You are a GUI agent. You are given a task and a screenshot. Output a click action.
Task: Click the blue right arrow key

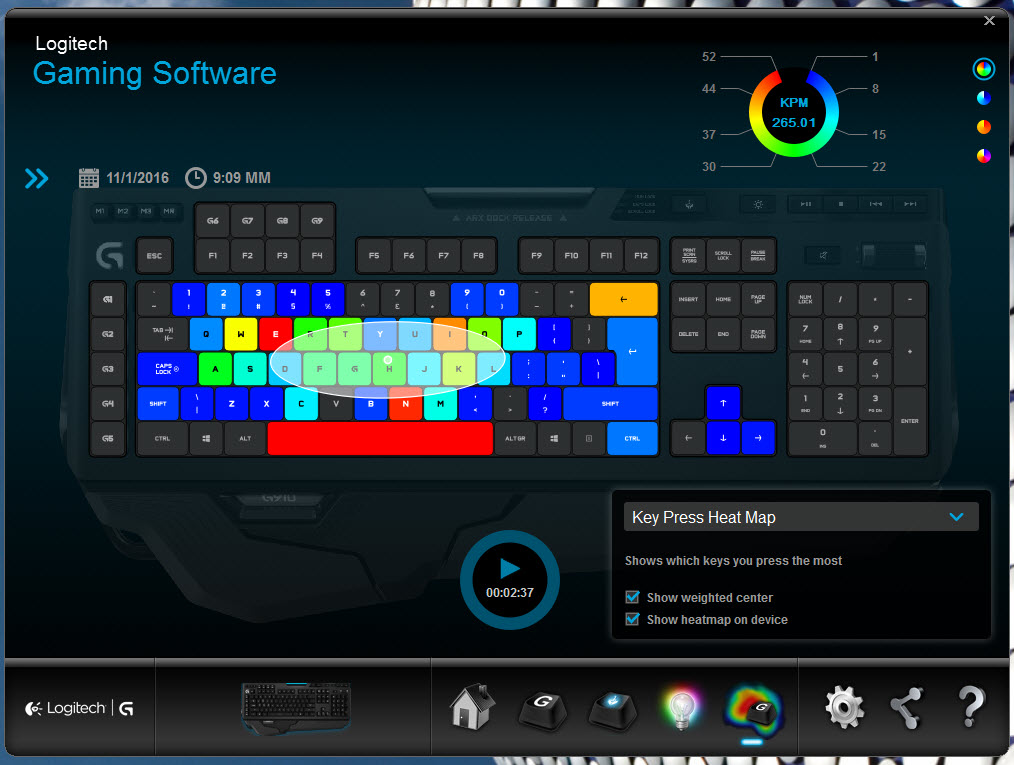click(758, 438)
